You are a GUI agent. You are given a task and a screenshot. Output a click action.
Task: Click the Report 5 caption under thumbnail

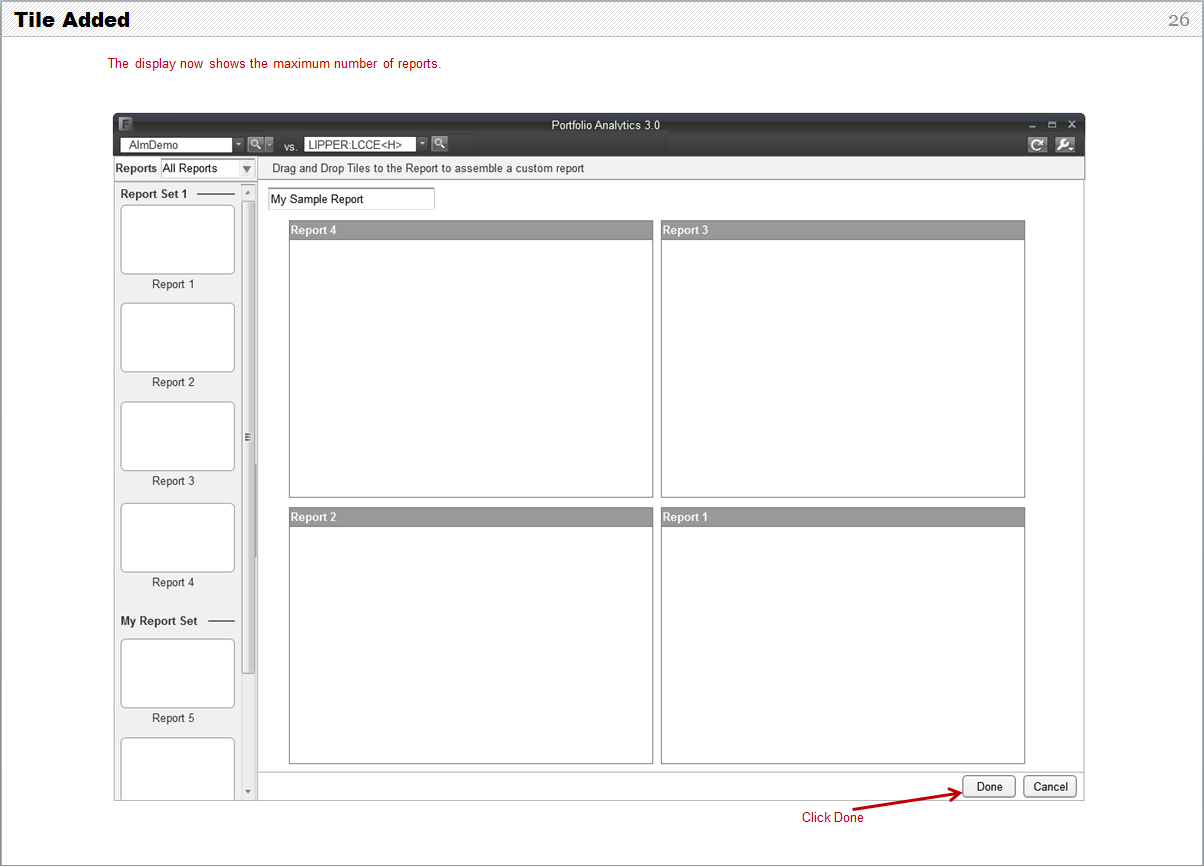pyautogui.click(x=173, y=718)
